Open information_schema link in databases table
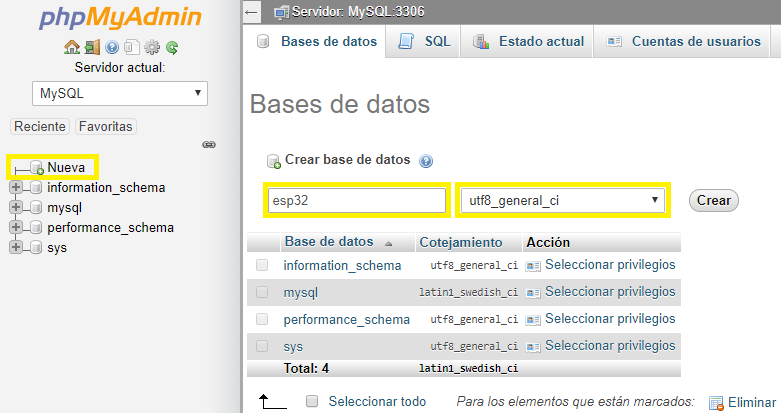The image size is (781, 413). pyautogui.click(x=342, y=266)
